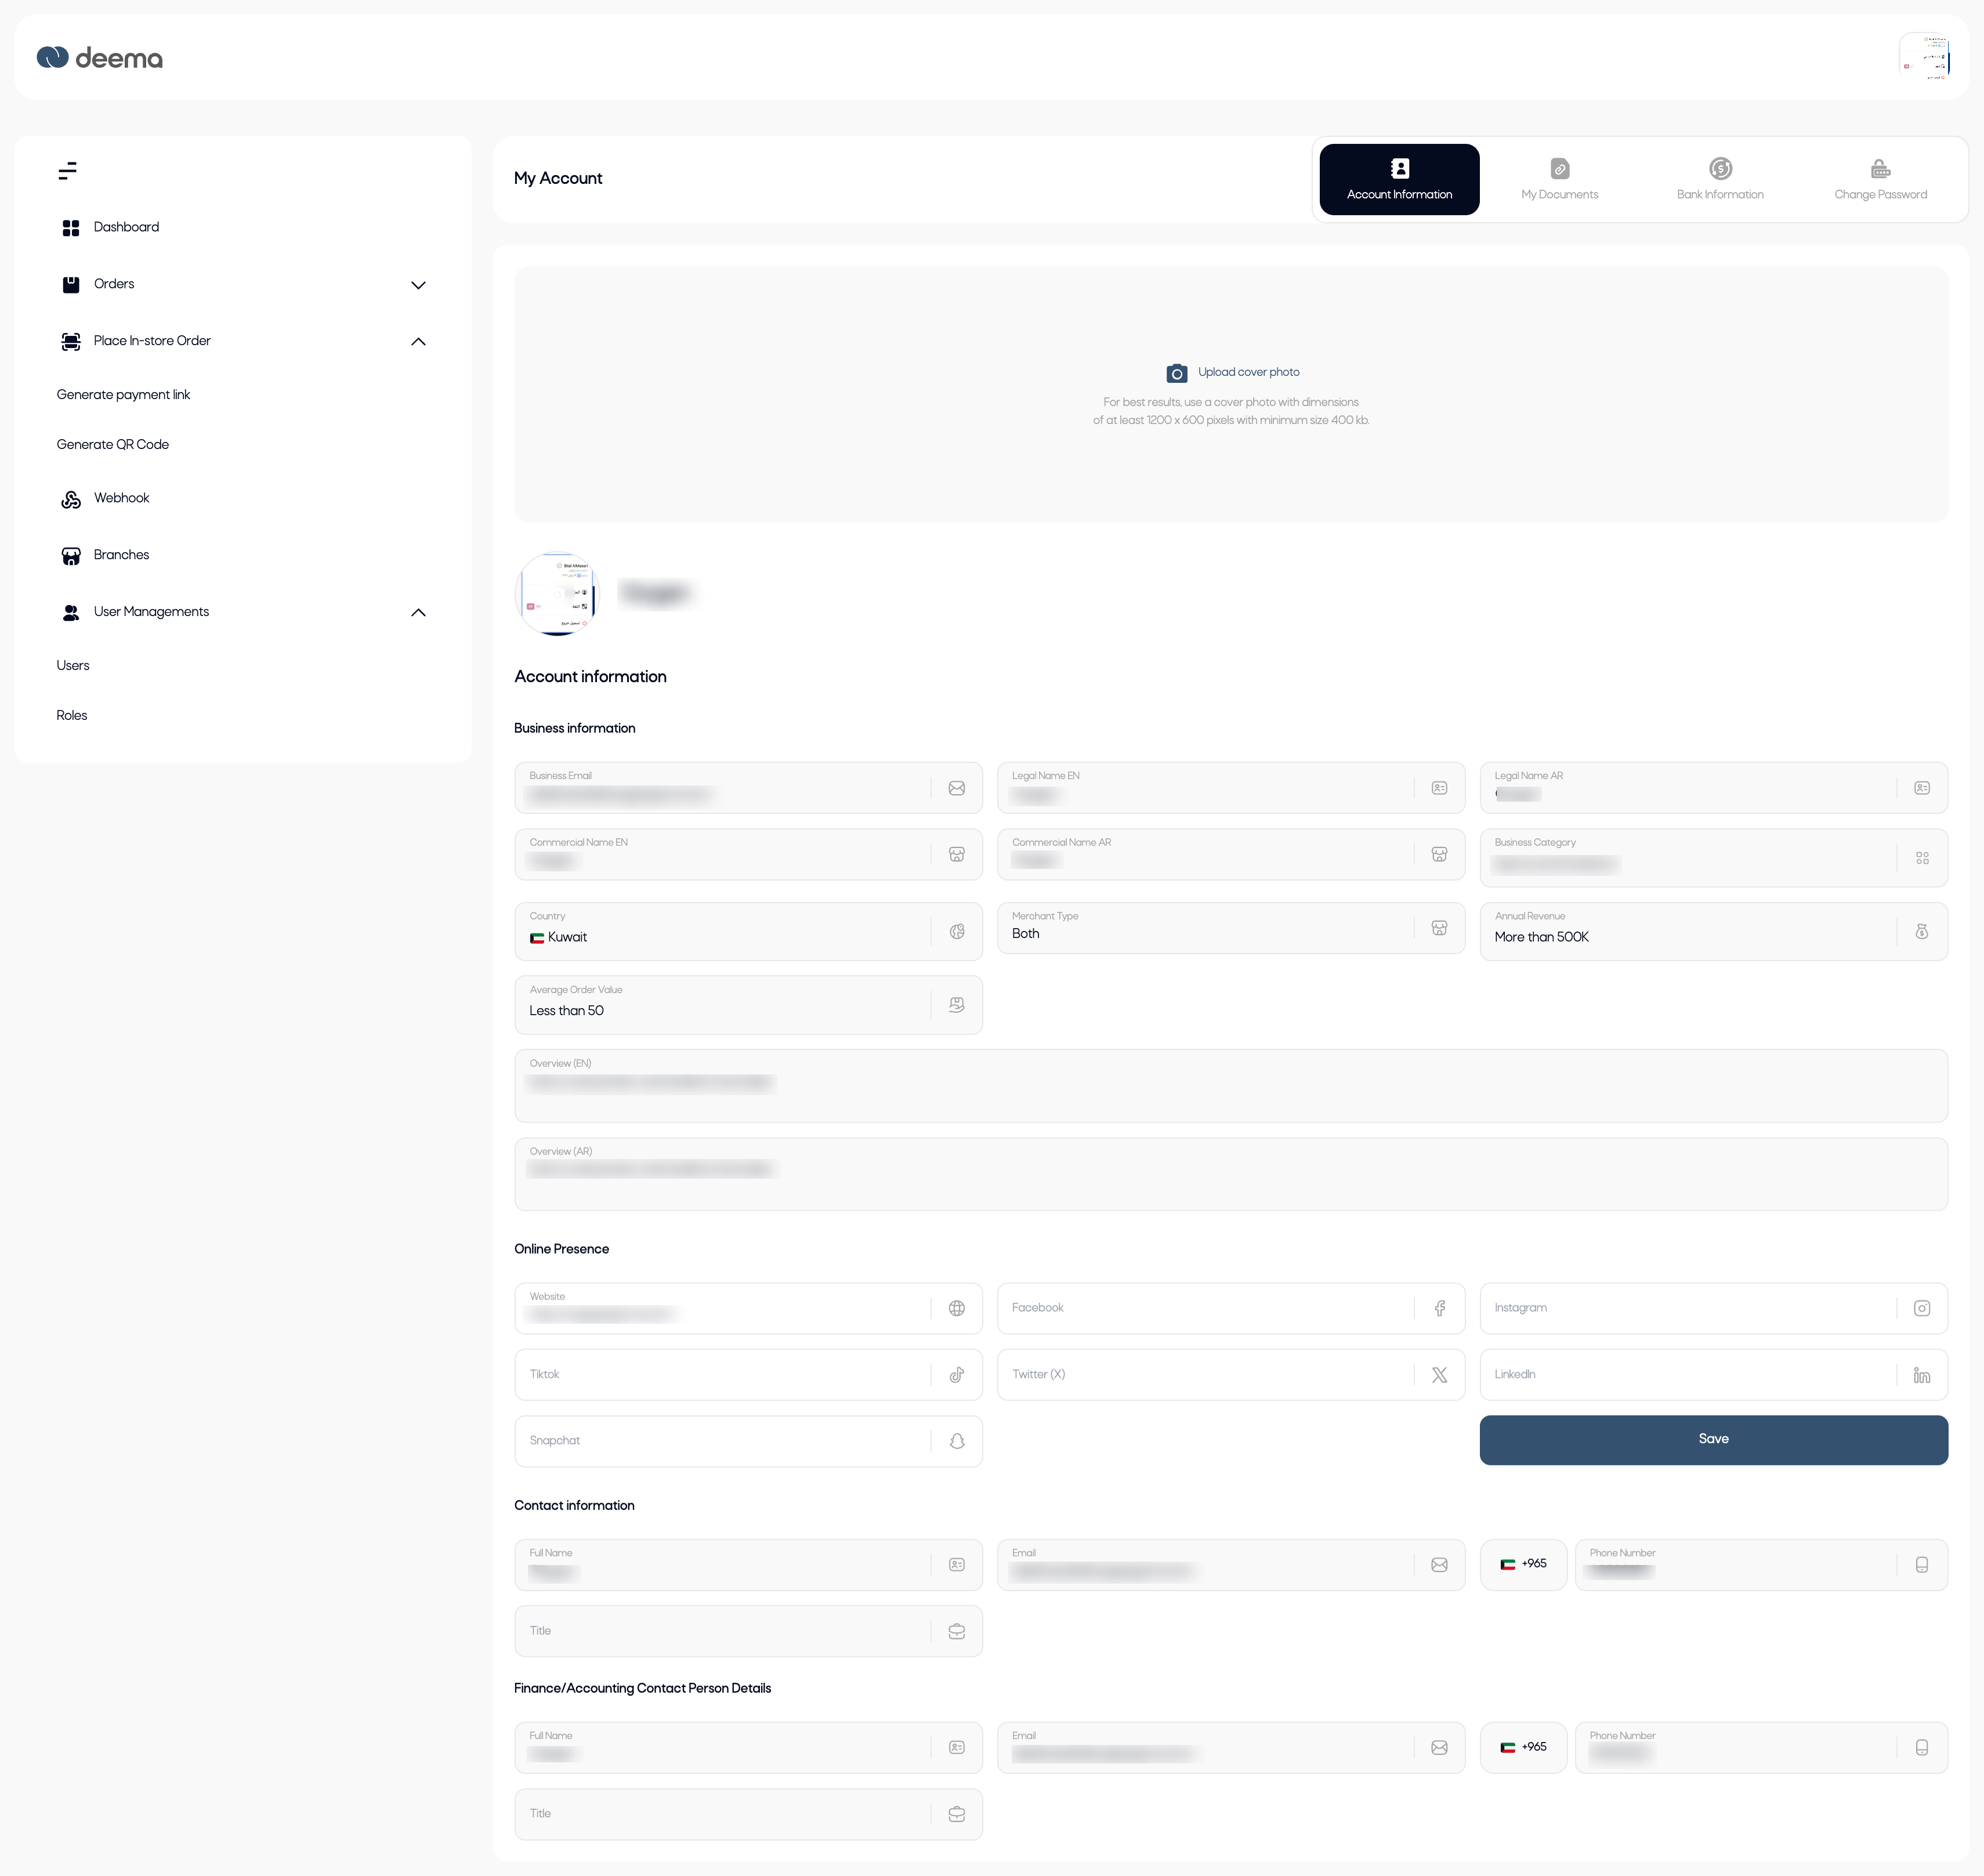Image resolution: width=1984 pixels, height=1876 pixels.
Task: Click the Instagram icon in its field
Action: [x=1921, y=1308]
